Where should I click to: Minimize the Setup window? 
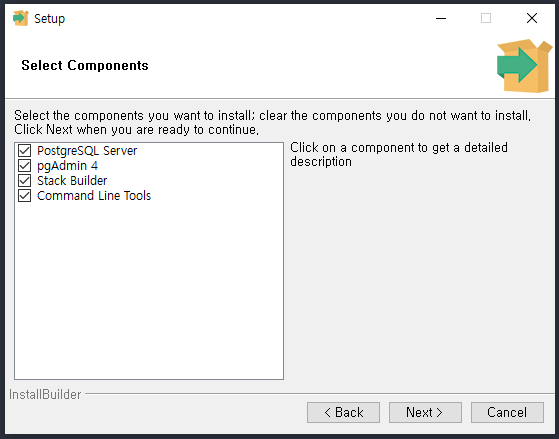click(x=441, y=18)
